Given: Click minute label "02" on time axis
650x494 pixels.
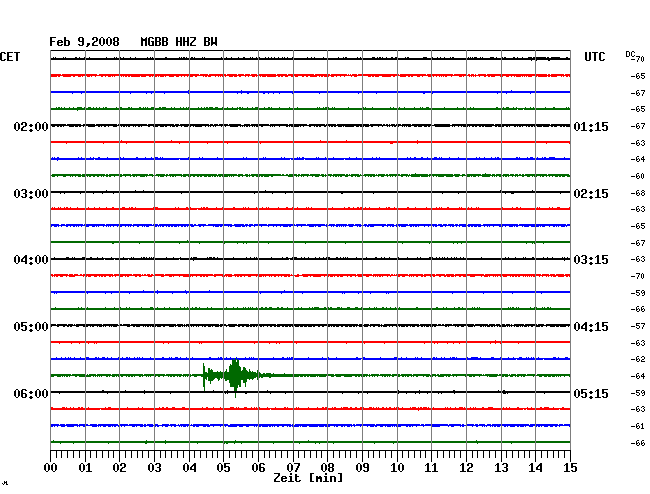Looking at the screenshot, I should tap(119, 467).
